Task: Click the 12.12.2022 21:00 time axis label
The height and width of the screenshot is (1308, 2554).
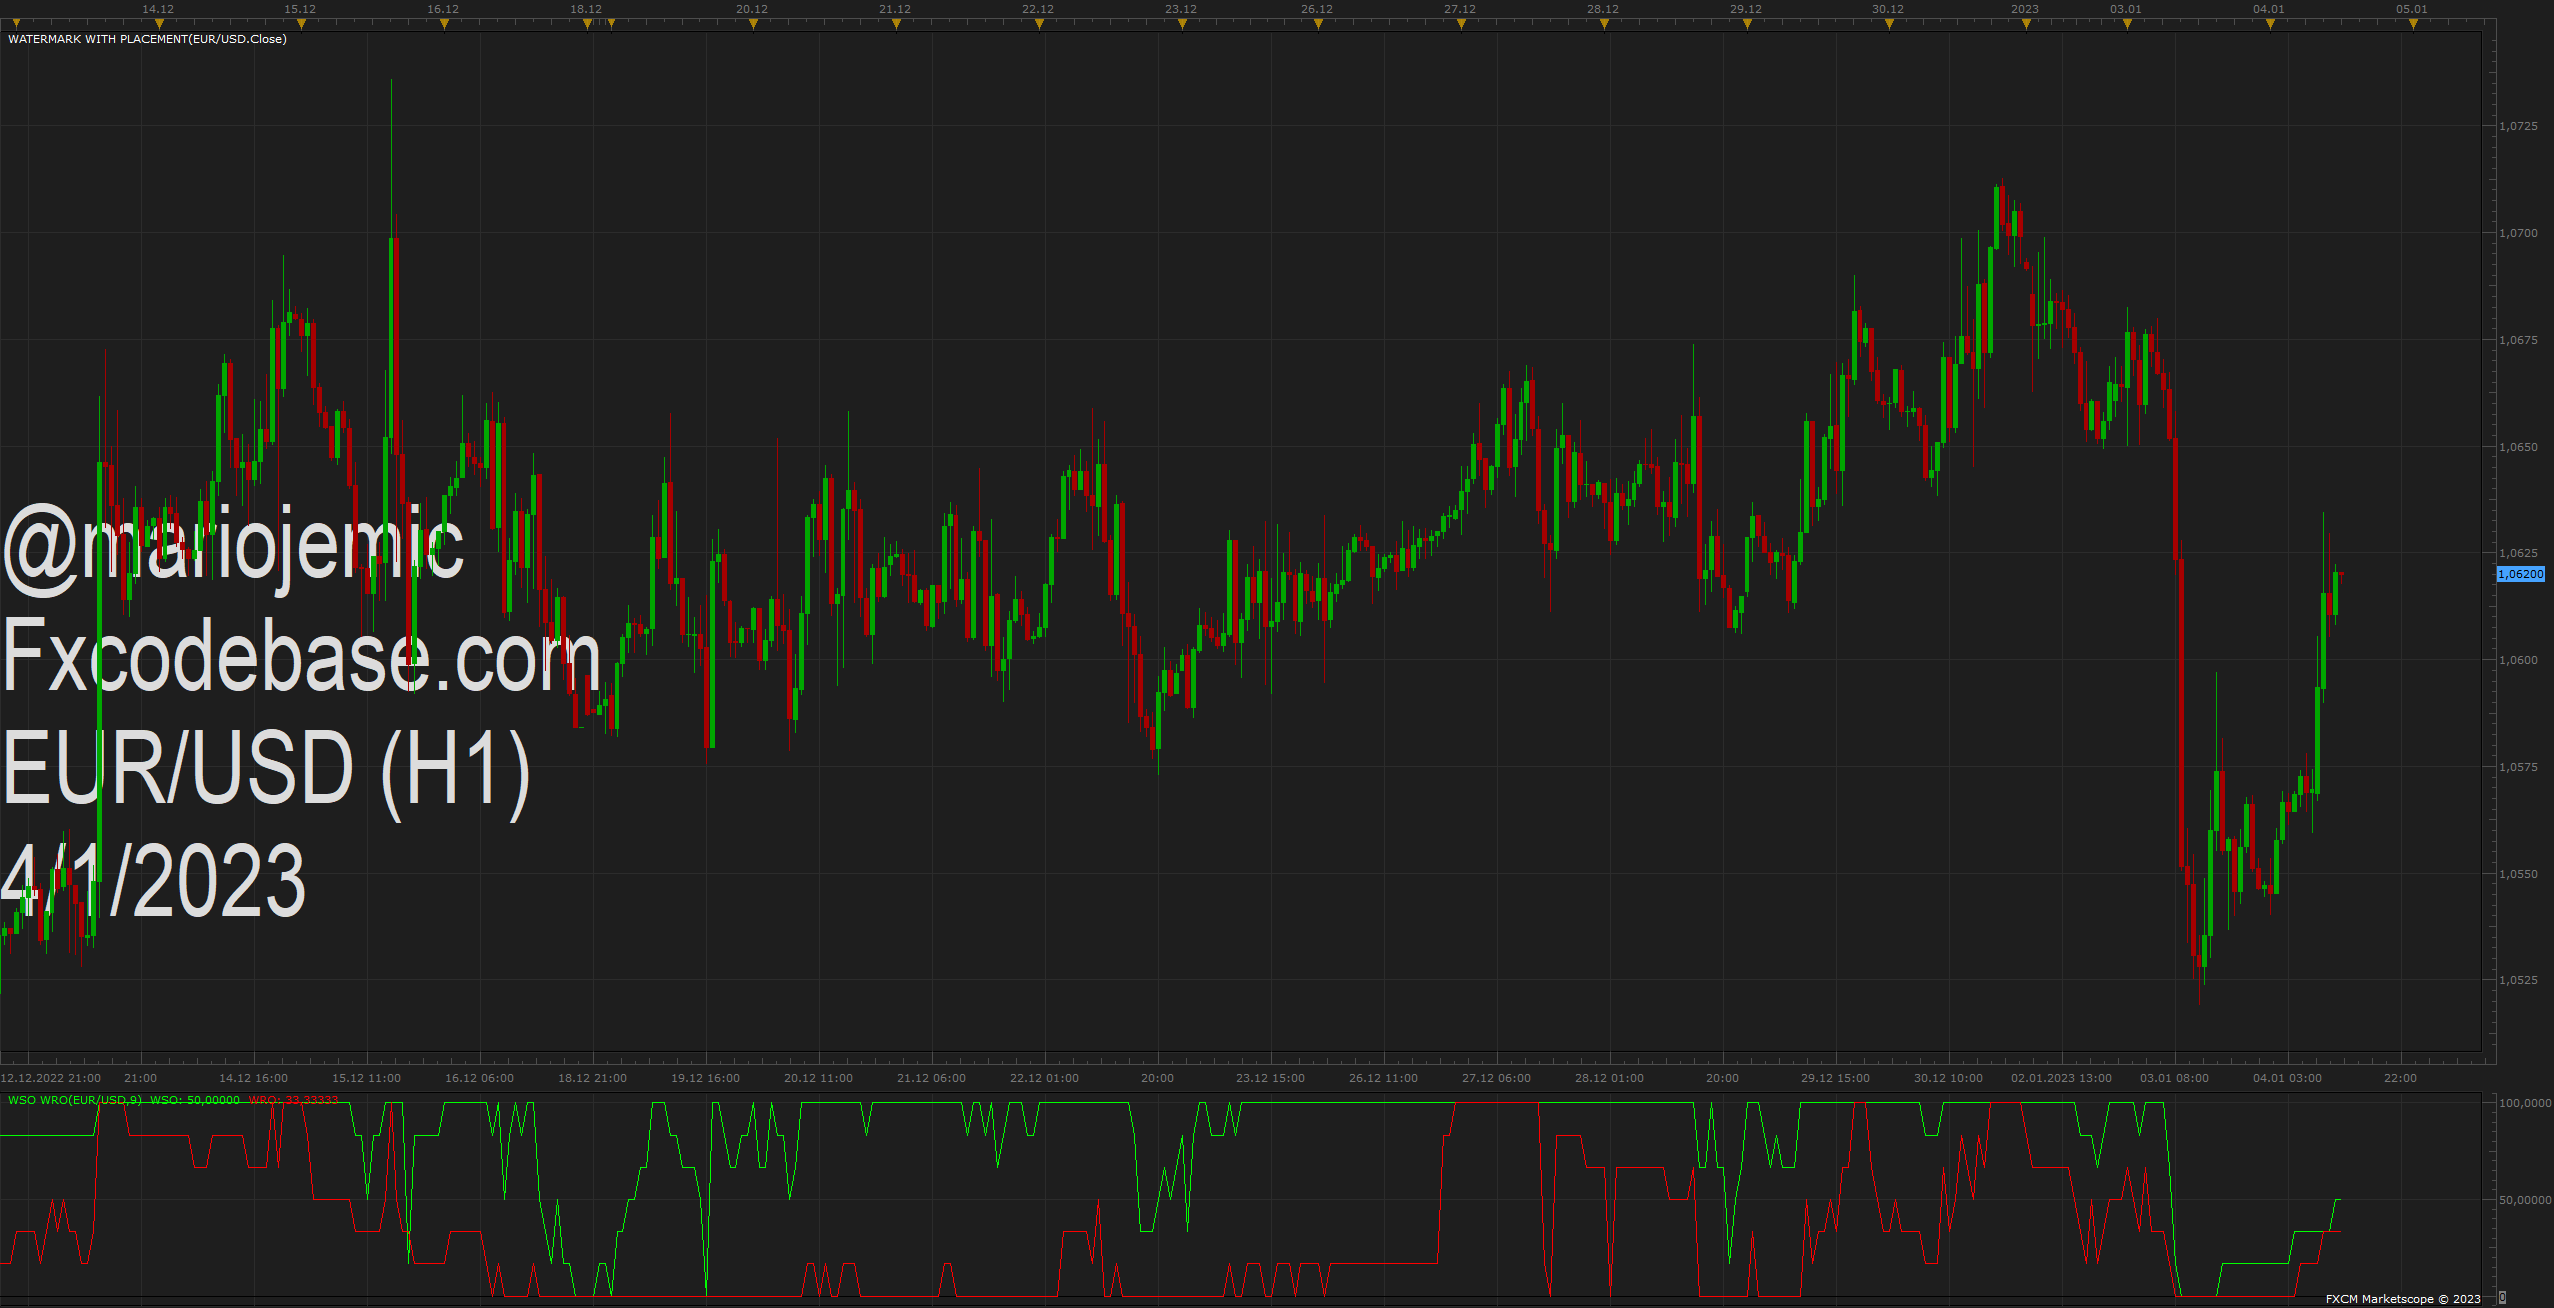Action: [x=51, y=1078]
